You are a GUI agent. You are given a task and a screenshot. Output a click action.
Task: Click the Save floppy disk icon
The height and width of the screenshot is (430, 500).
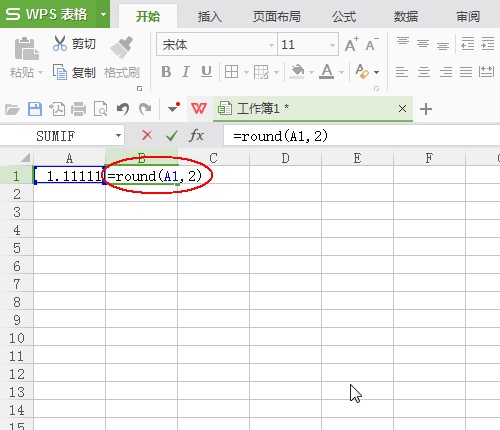(x=35, y=109)
